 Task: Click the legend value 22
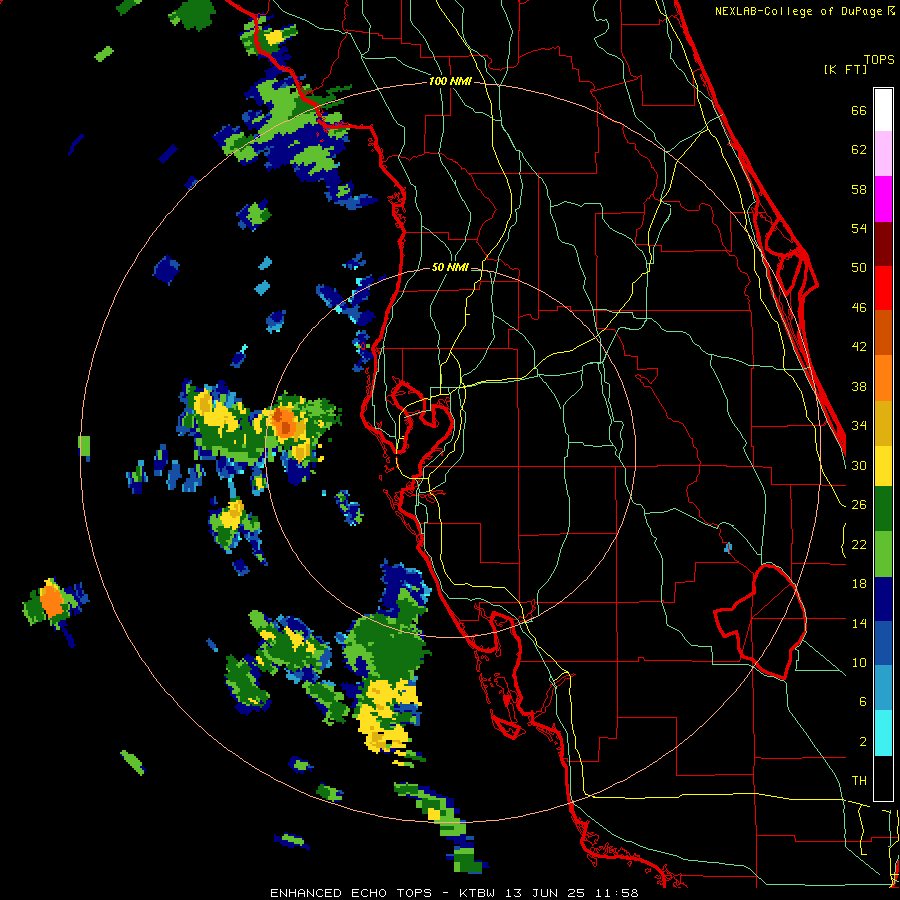[859, 544]
